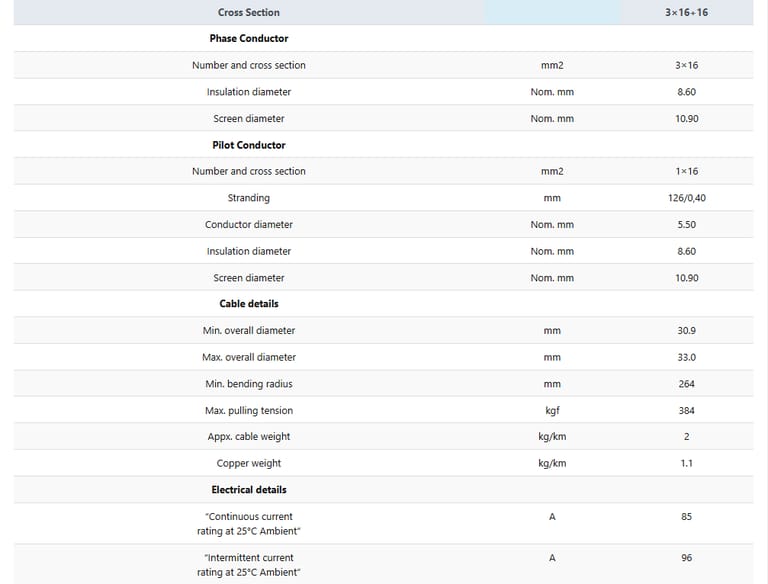Click the Appx. cable weight label
Image resolution: width=768 pixels, height=584 pixels.
[x=249, y=437]
